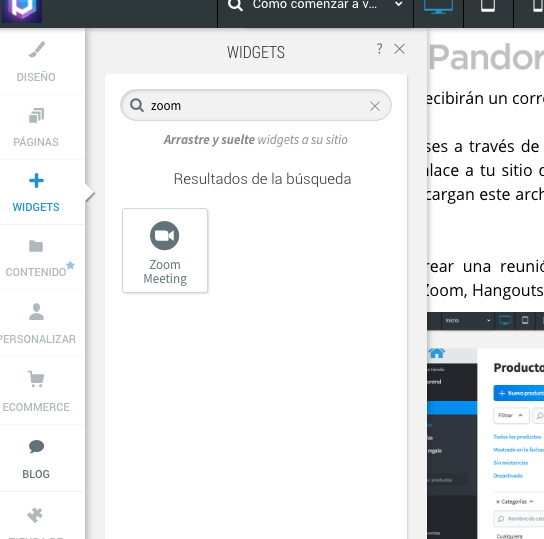
Task: Open the Blog panel in sidebar
Action: [36, 458]
